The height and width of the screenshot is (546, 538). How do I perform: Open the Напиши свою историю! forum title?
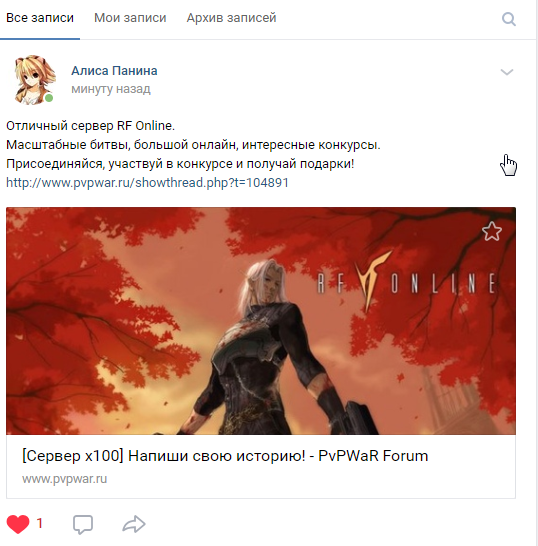pyautogui.click(x=225, y=456)
